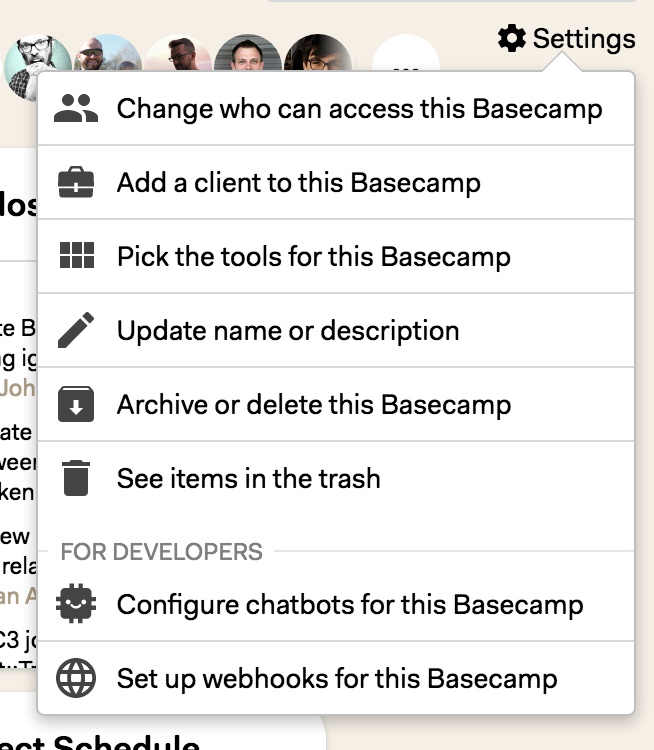Click the avatar of man wearing sunglasses

tap(109, 53)
